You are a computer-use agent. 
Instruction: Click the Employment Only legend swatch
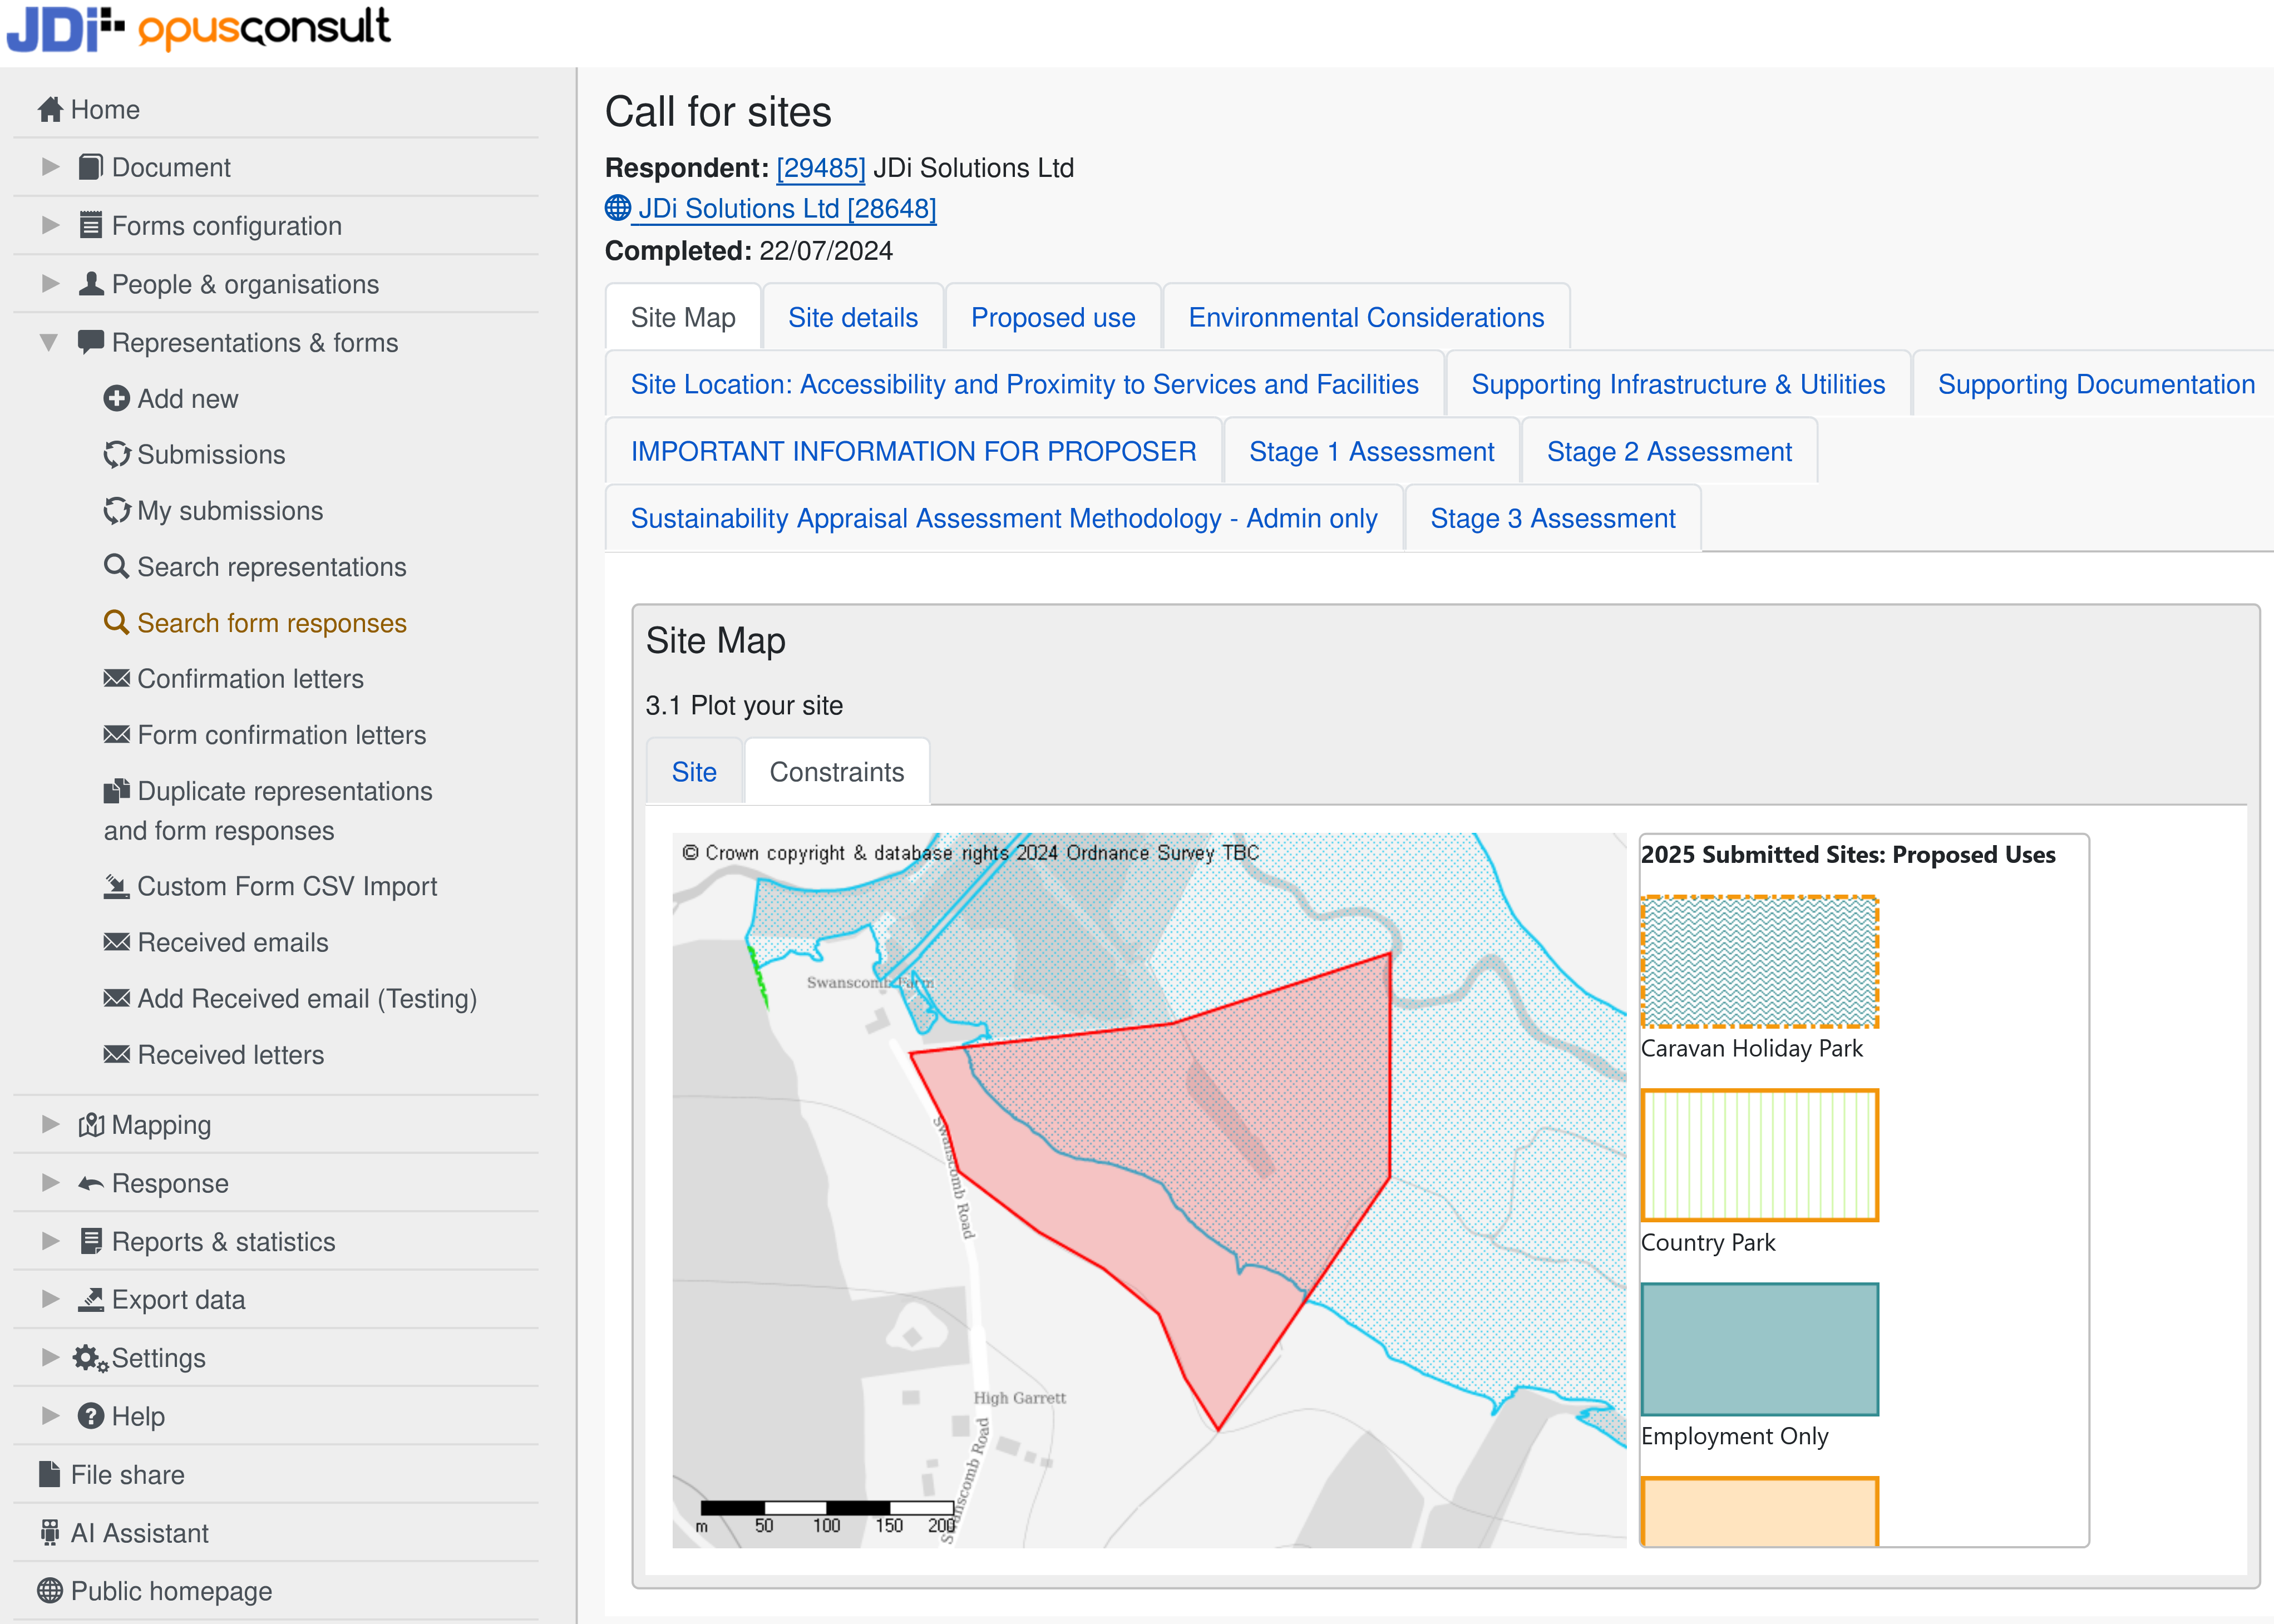1759,1349
